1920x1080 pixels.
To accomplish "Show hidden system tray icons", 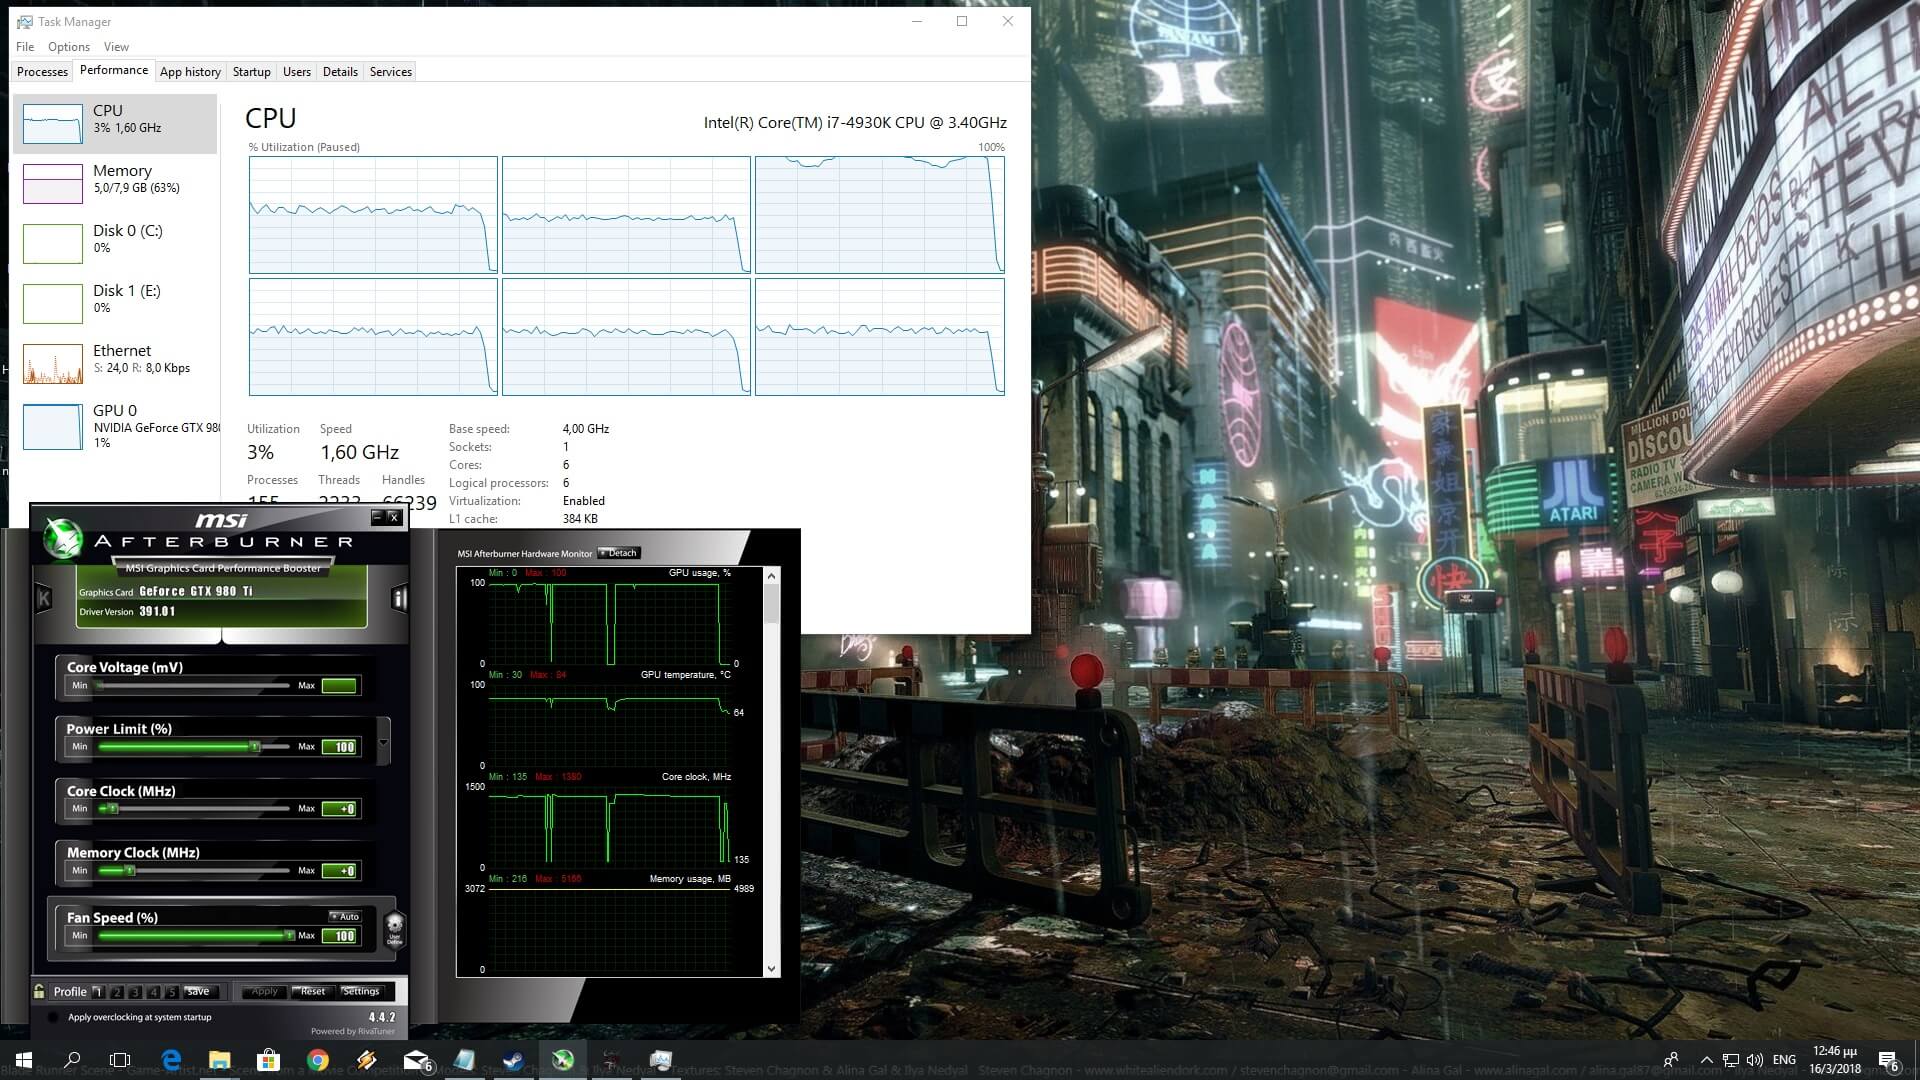I will [1706, 1060].
